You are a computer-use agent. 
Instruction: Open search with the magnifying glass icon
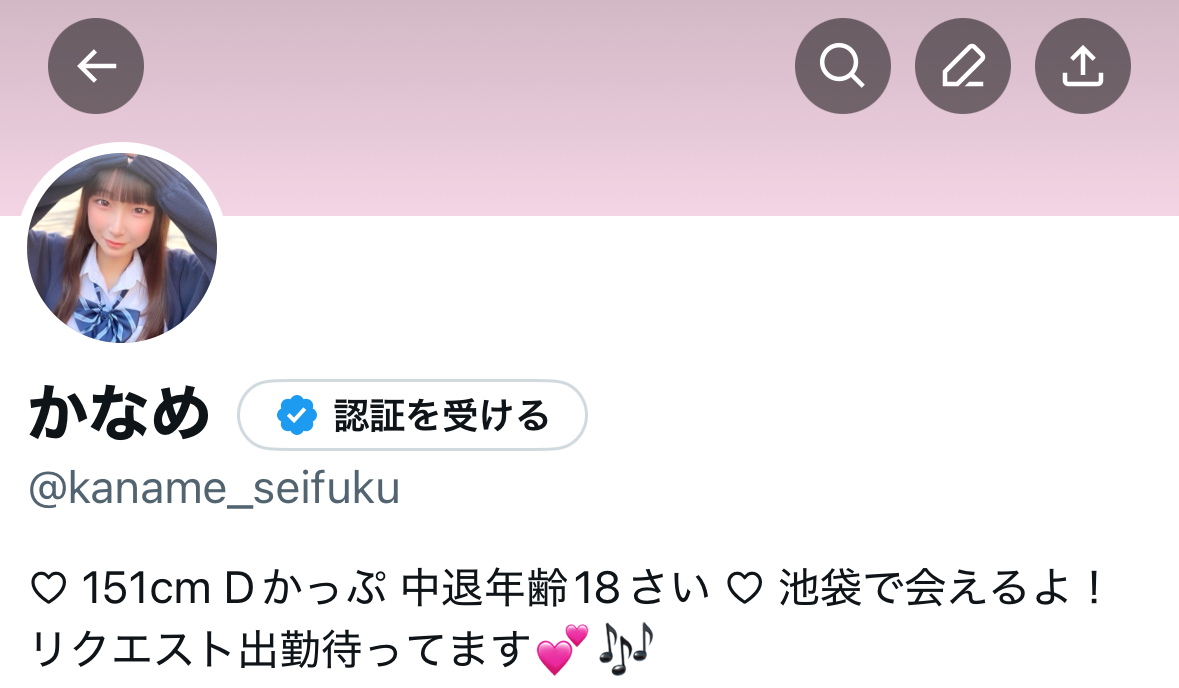[x=842, y=66]
